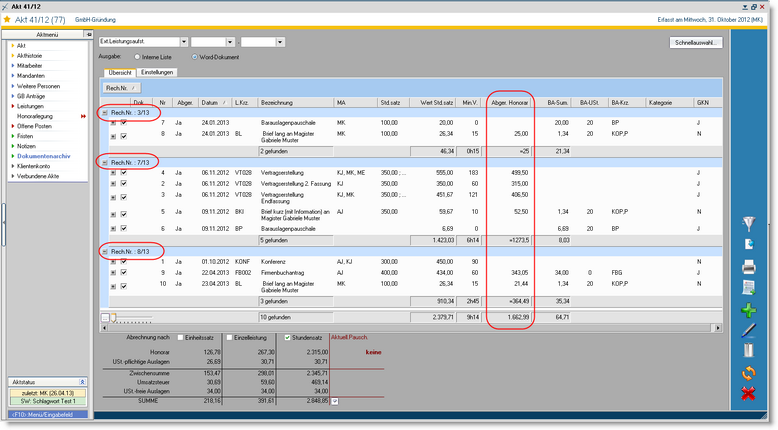Expand row details for Nr 6 Barauslagenpauschale

pos(113,229)
